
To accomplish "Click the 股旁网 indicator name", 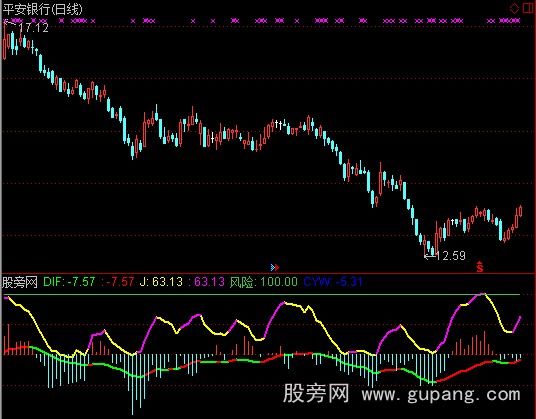I will [19, 282].
